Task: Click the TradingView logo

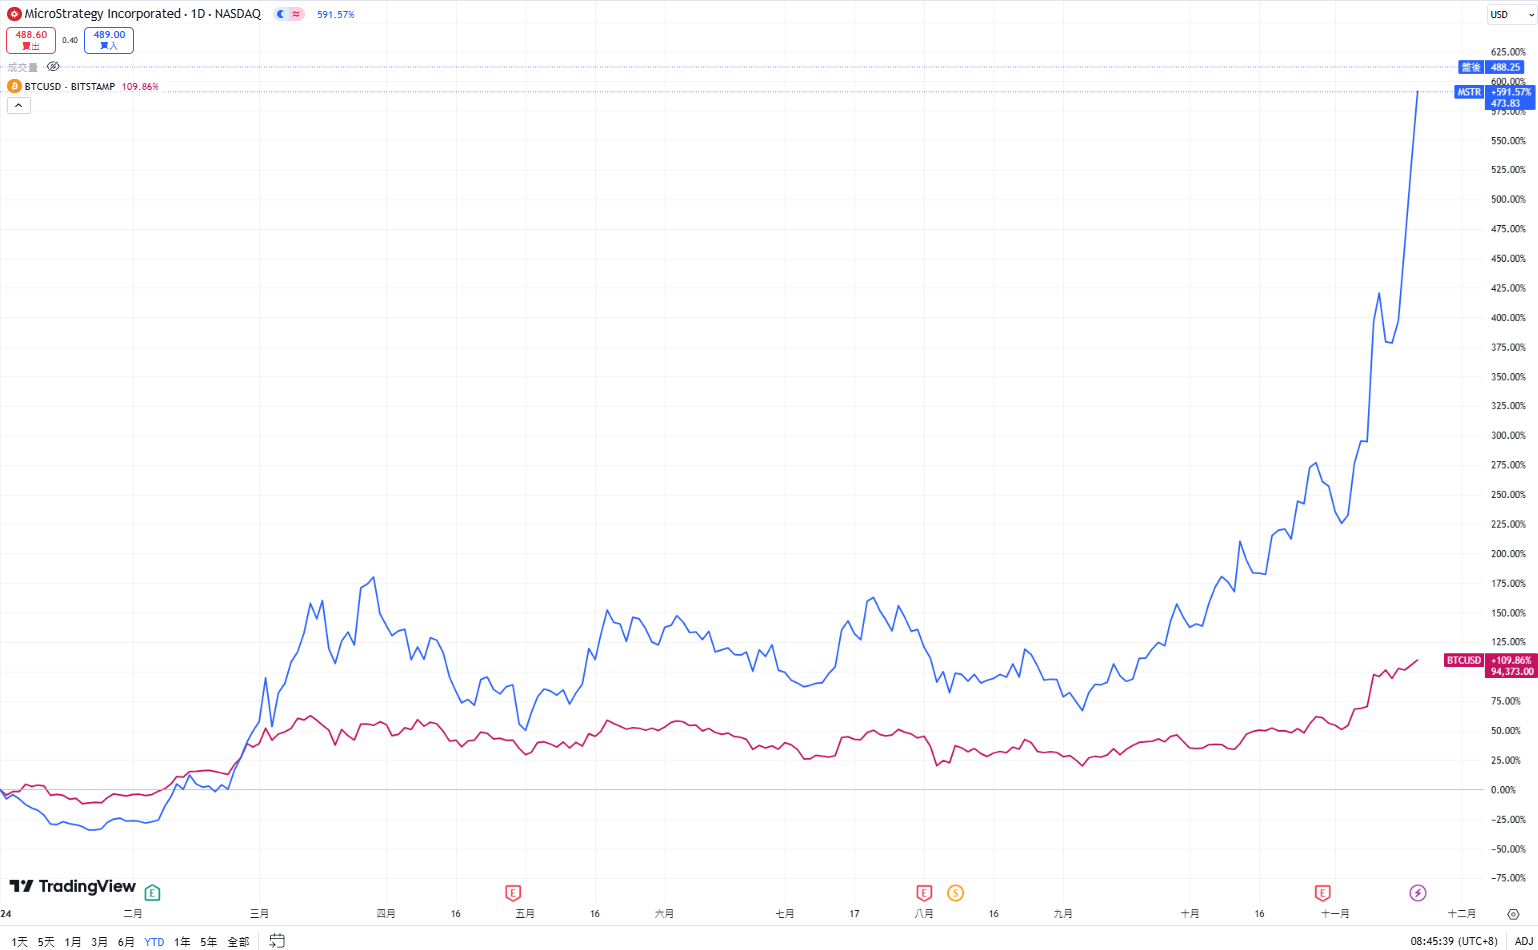Action: [72, 886]
